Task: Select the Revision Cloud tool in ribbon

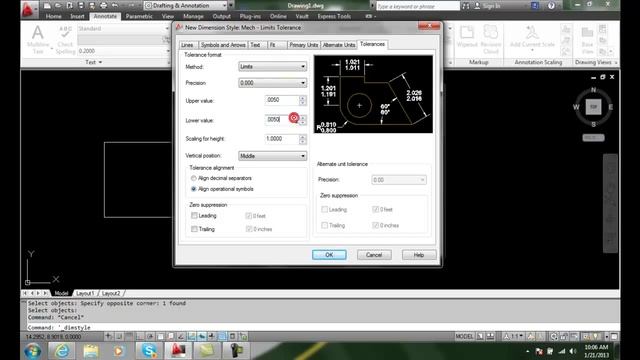Action: pyautogui.click(x=491, y=39)
